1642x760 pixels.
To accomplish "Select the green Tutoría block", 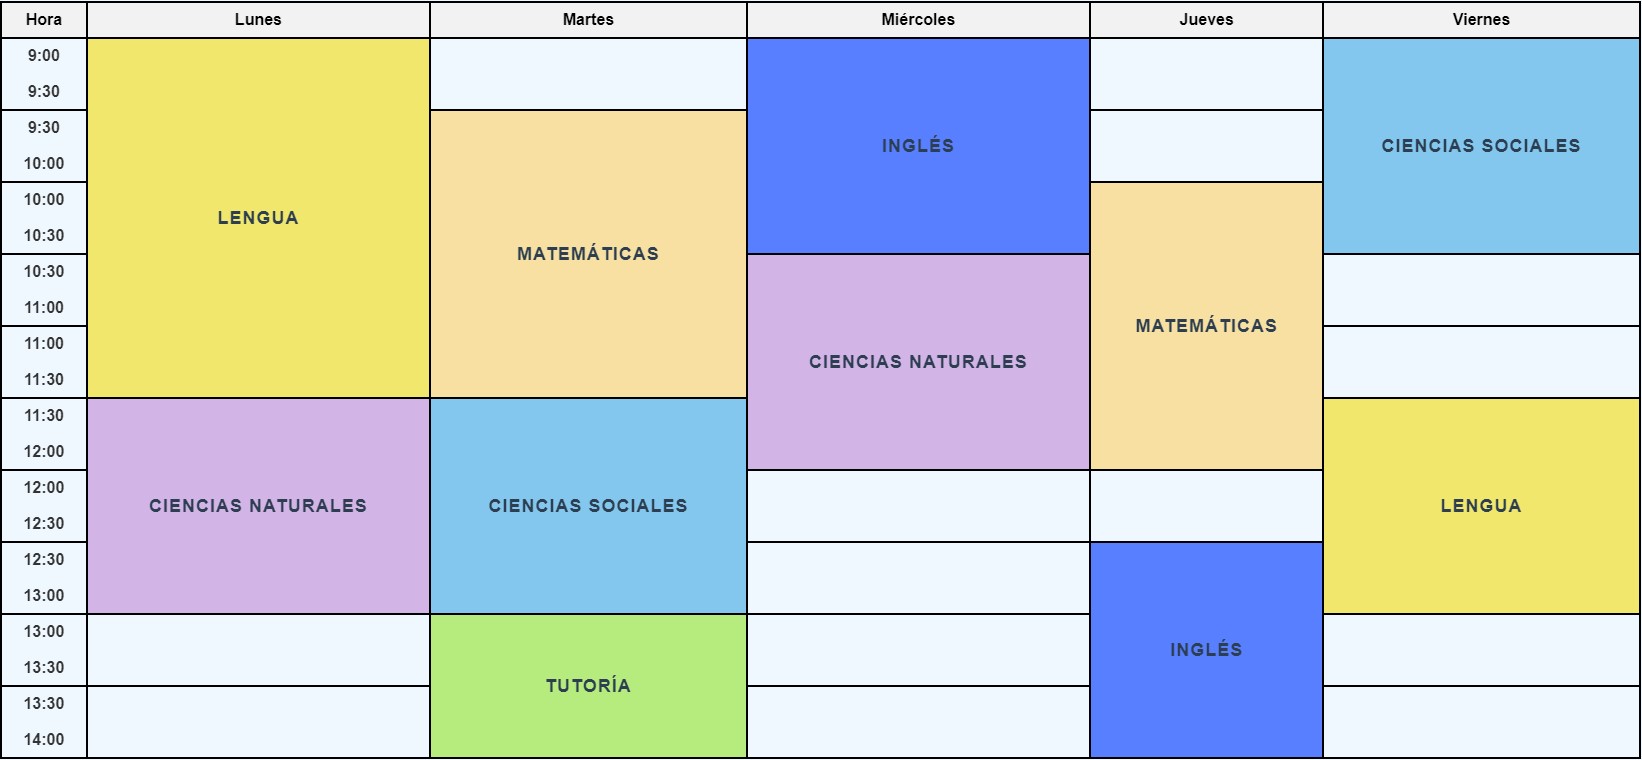I will [588, 686].
